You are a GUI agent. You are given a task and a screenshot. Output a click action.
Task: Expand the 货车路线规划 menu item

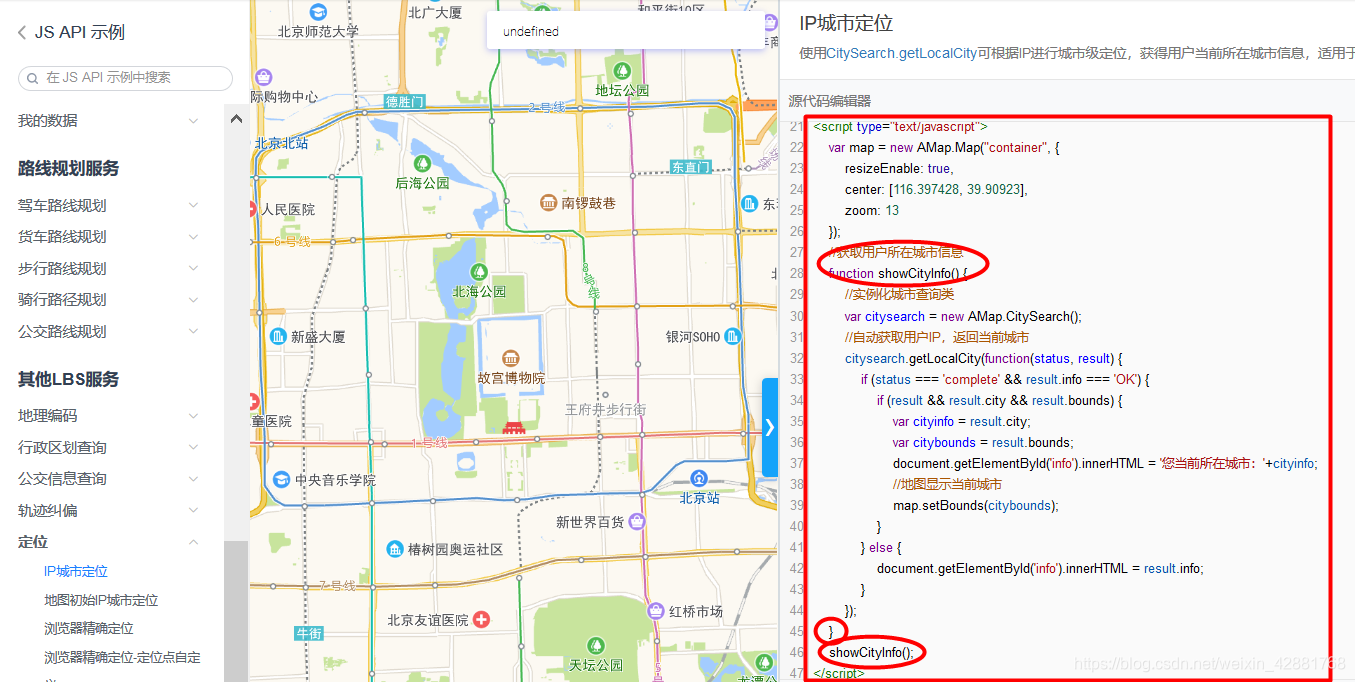[x=193, y=237]
